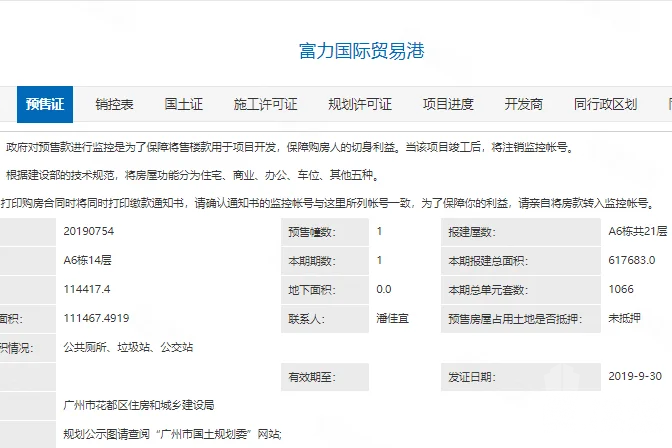Select contact name 潘佳宜

(x=393, y=318)
